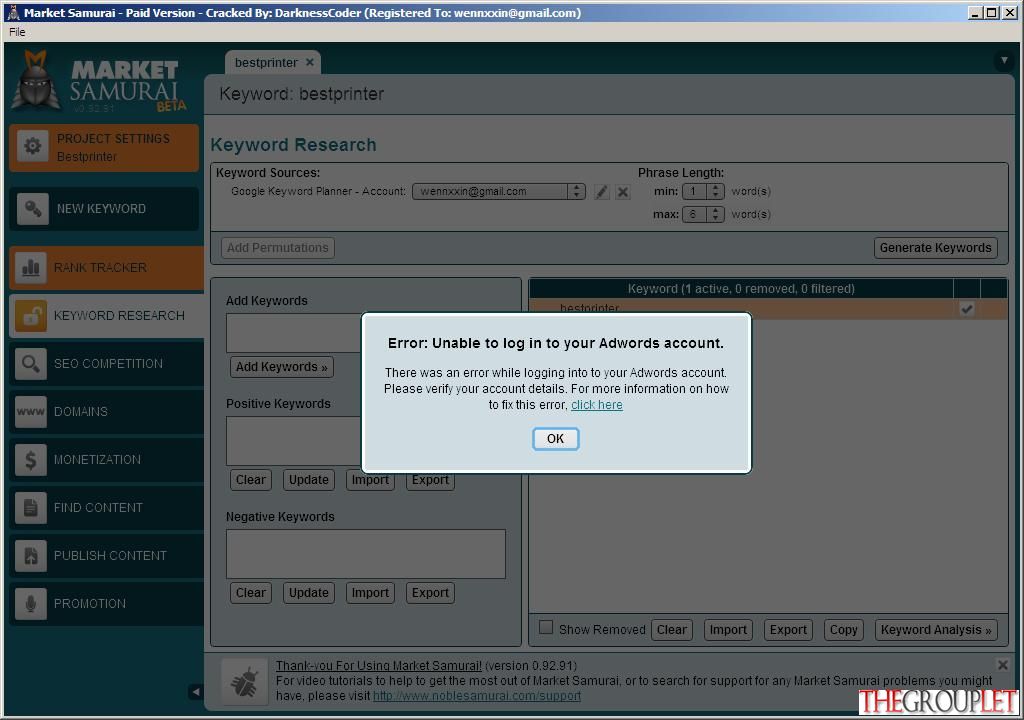Toggle the Show Removed checkbox
The image size is (1024, 720).
[x=546, y=627]
